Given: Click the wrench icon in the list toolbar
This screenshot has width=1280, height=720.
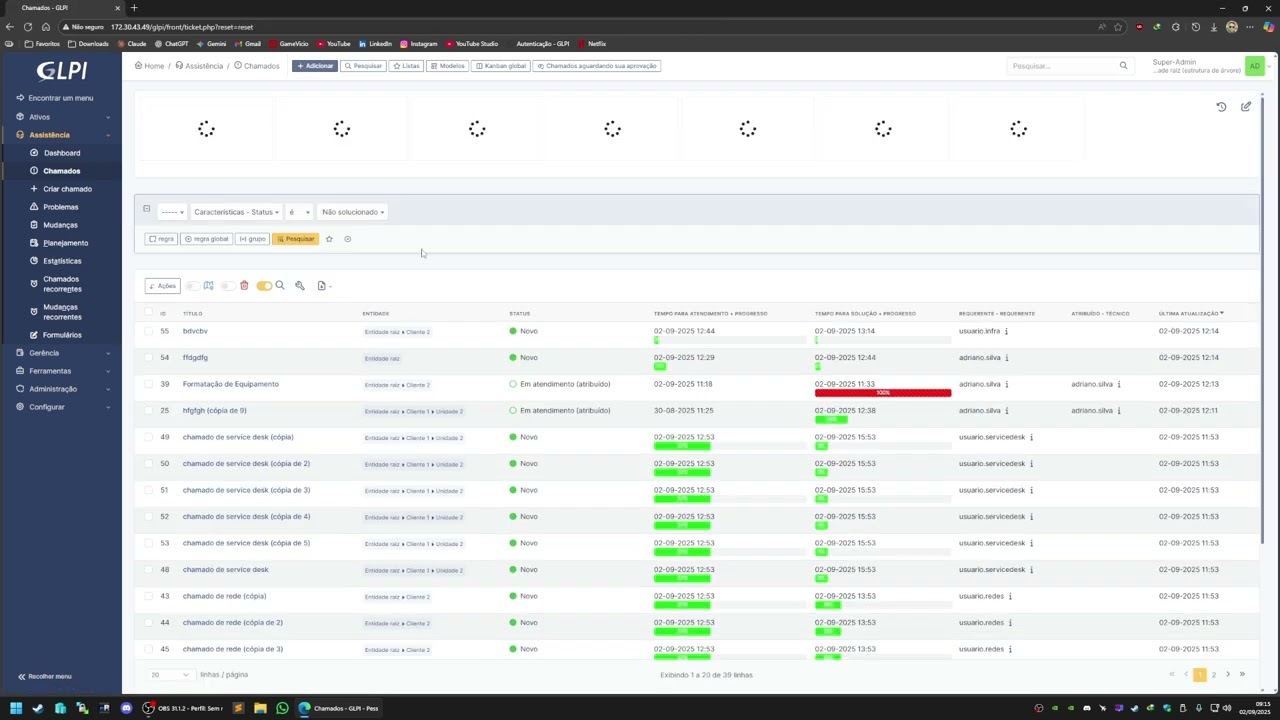Looking at the screenshot, I should [299, 286].
